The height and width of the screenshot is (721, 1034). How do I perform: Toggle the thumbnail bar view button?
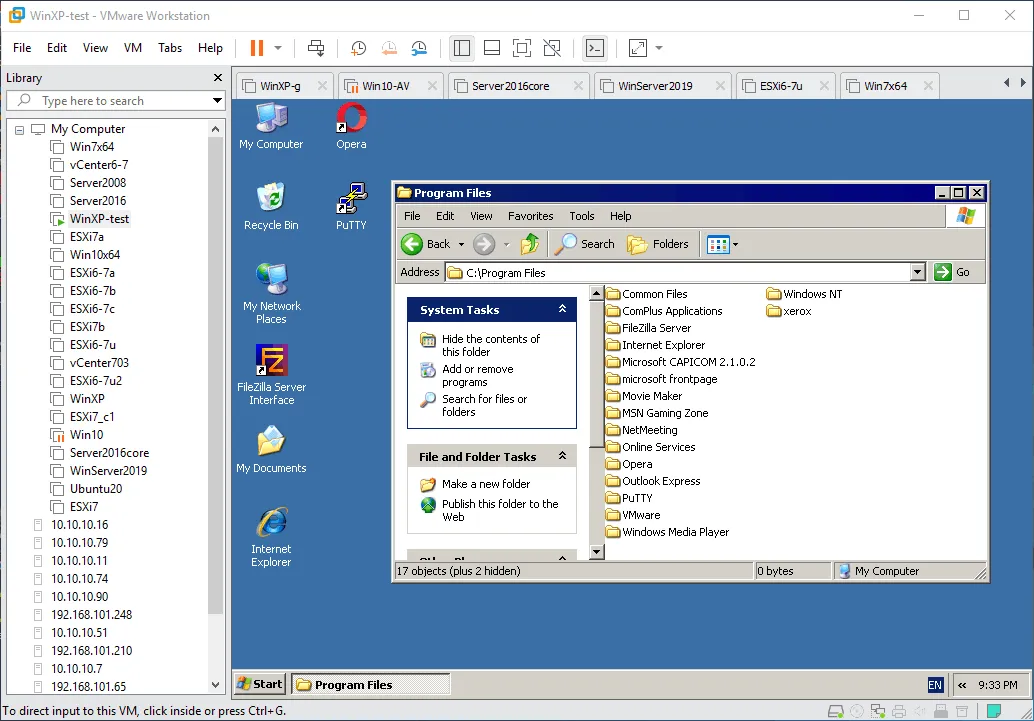[491, 48]
